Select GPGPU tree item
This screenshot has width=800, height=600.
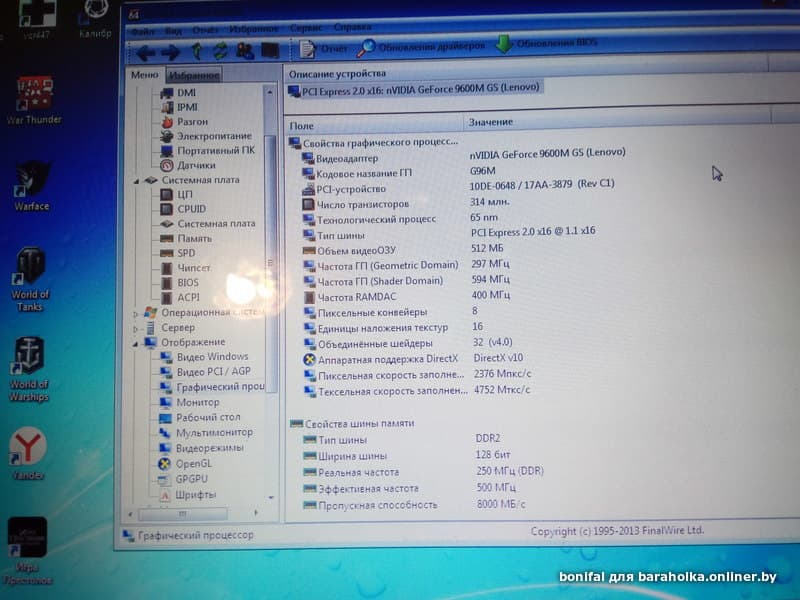(x=183, y=479)
